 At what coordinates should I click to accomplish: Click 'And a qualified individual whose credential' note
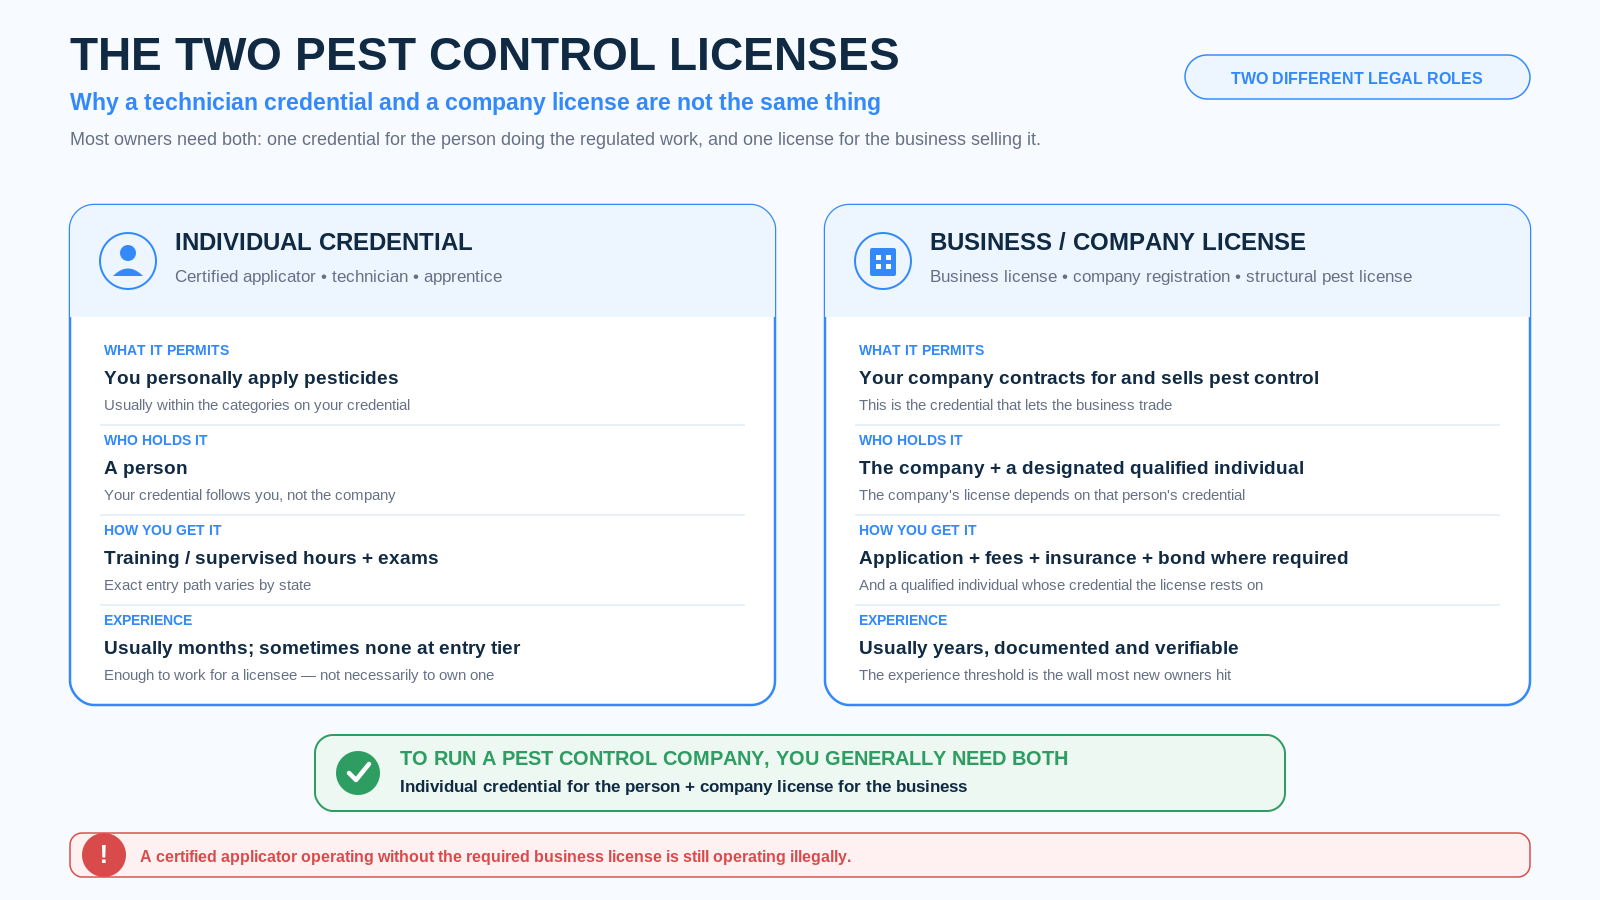pyautogui.click(x=1061, y=585)
